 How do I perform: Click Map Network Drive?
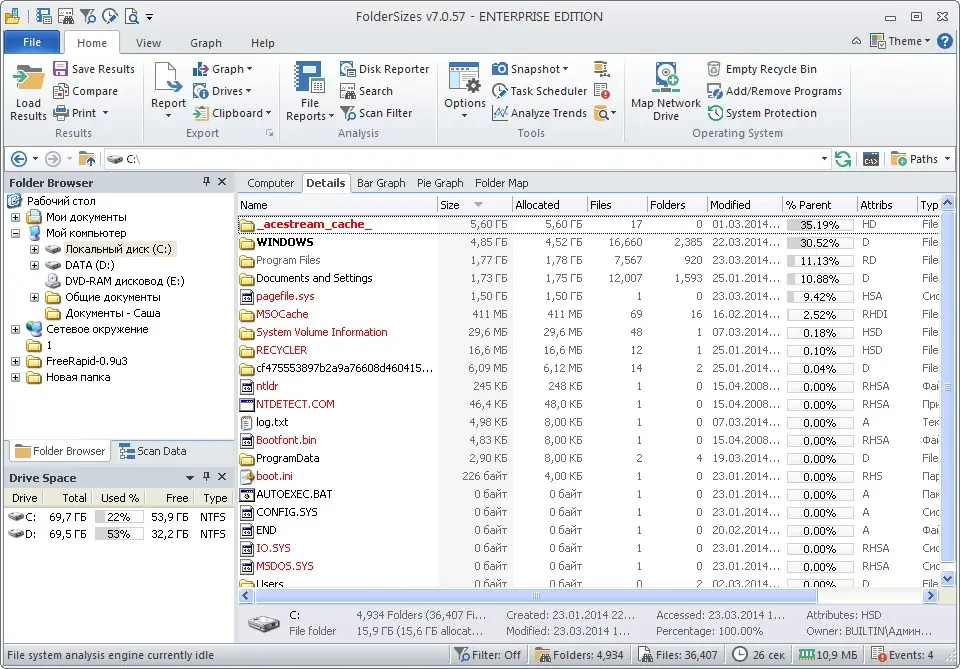tap(666, 92)
